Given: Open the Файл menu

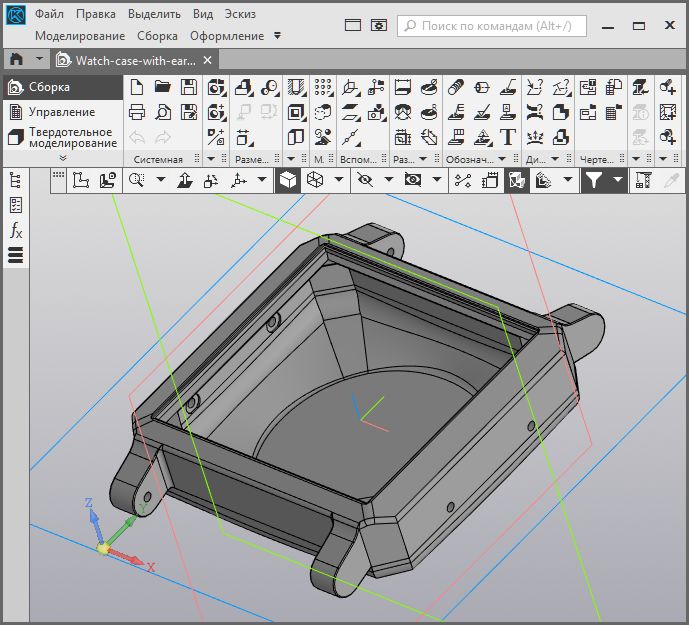Looking at the screenshot, I should point(49,14).
